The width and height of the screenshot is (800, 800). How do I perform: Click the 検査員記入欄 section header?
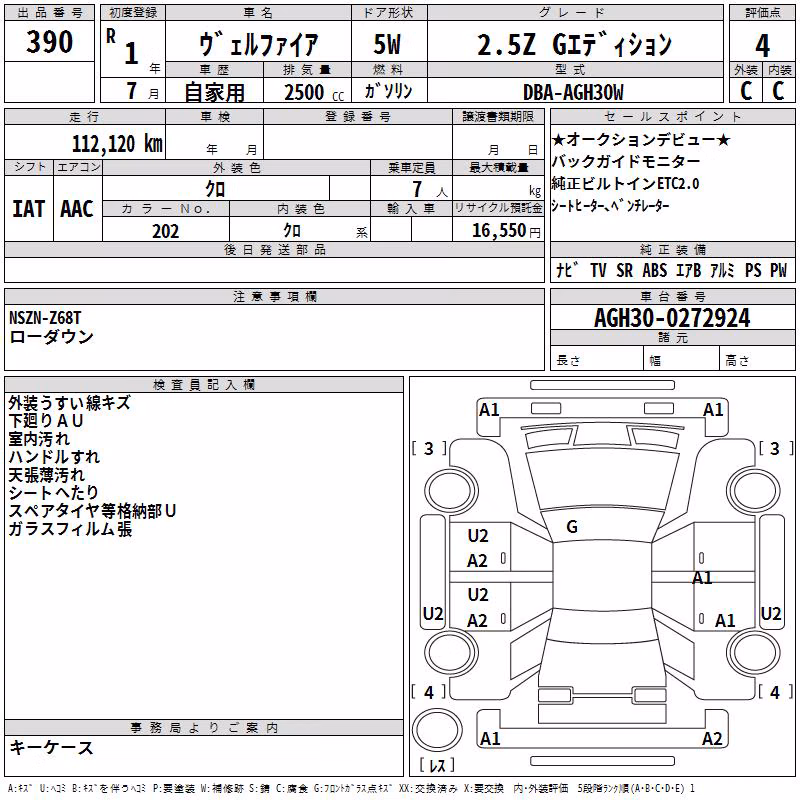204,385
